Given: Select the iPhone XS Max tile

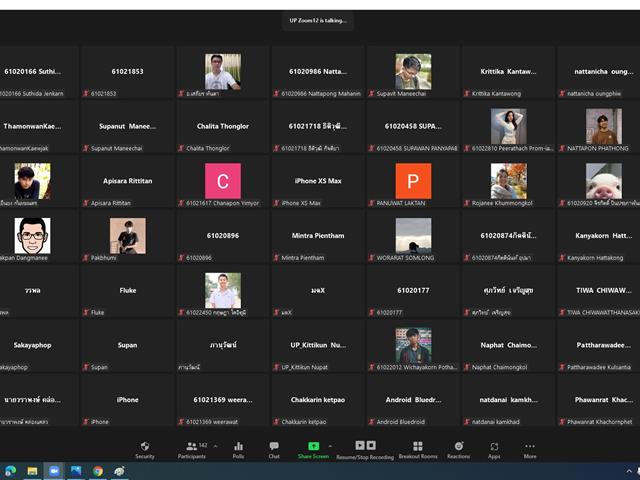Looking at the screenshot, I should [x=318, y=181].
